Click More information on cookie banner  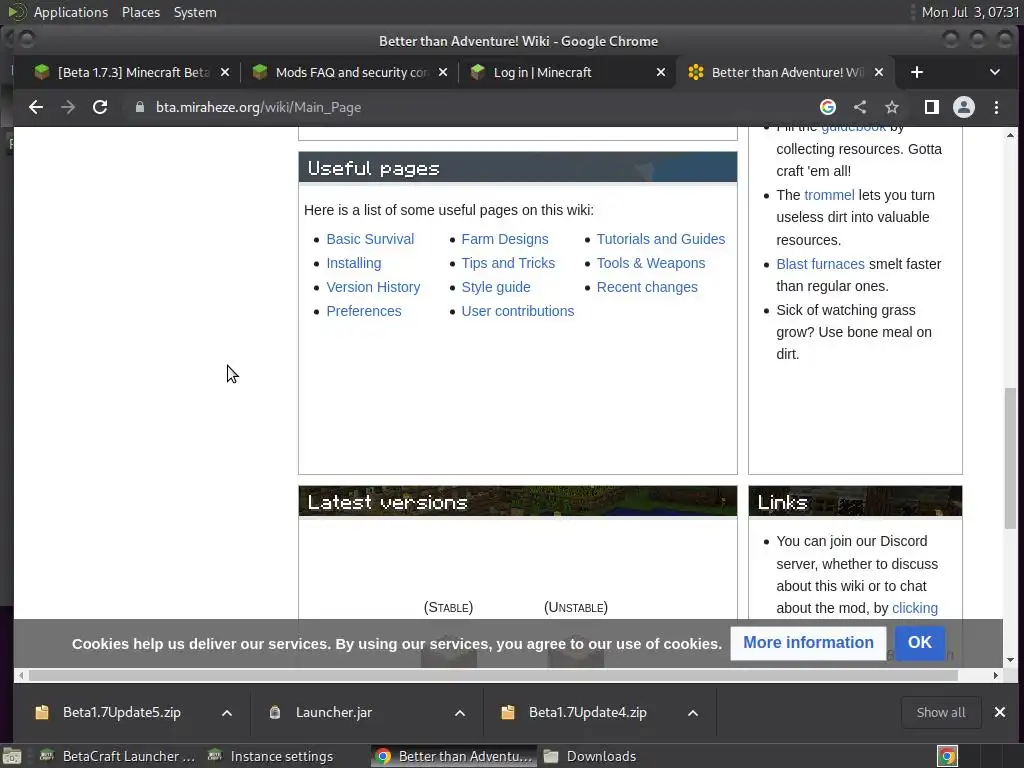point(808,643)
